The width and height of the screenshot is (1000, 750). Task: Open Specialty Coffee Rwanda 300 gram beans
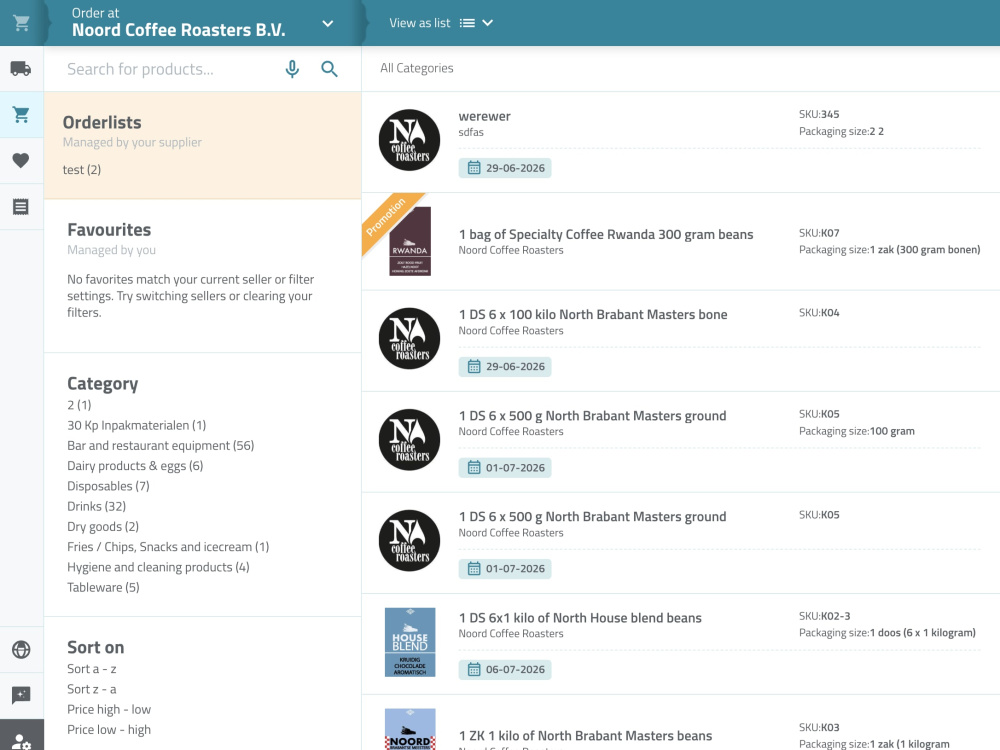tap(606, 234)
